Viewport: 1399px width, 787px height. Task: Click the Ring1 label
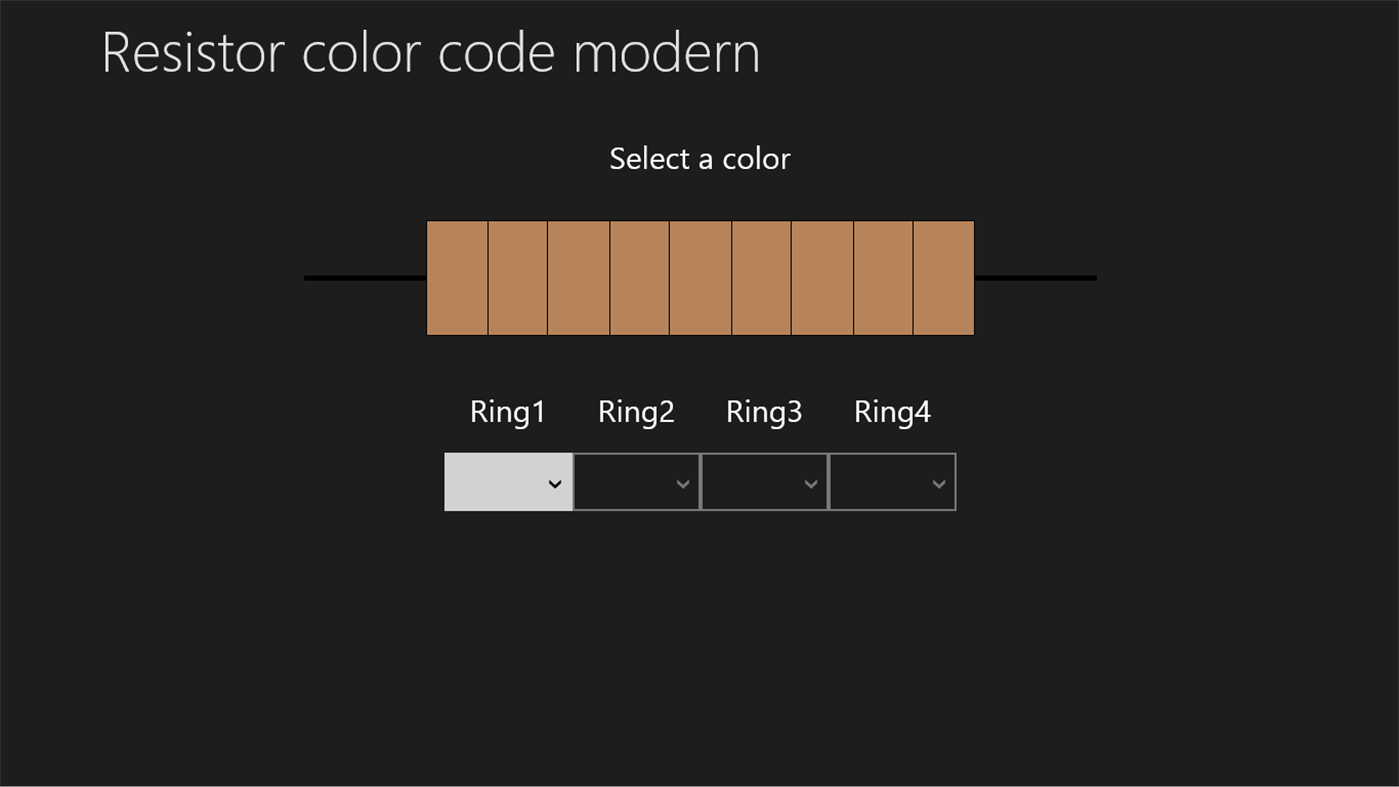pyautogui.click(x=508, y=411)
